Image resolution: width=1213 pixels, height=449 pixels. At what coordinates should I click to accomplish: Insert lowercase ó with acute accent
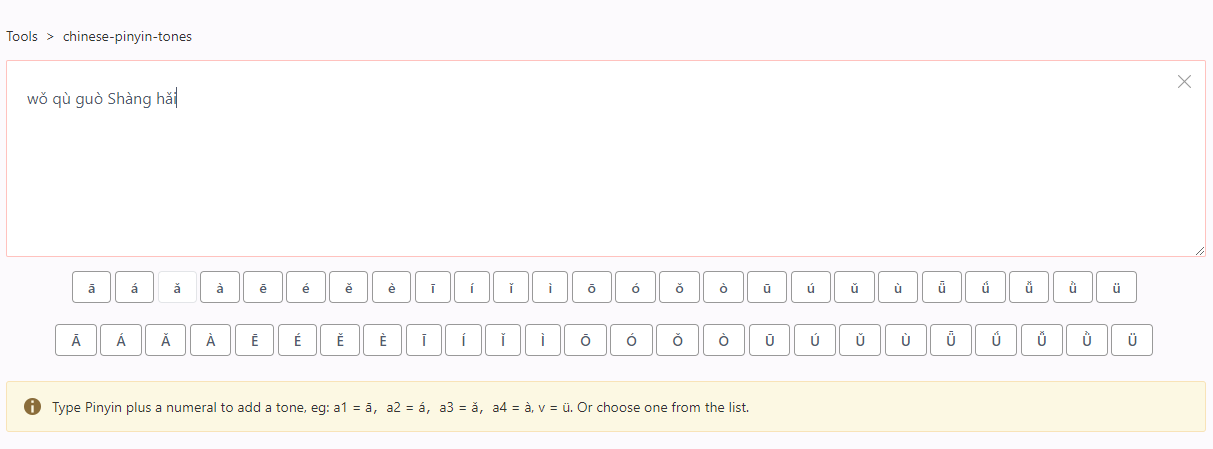(635, 288)
